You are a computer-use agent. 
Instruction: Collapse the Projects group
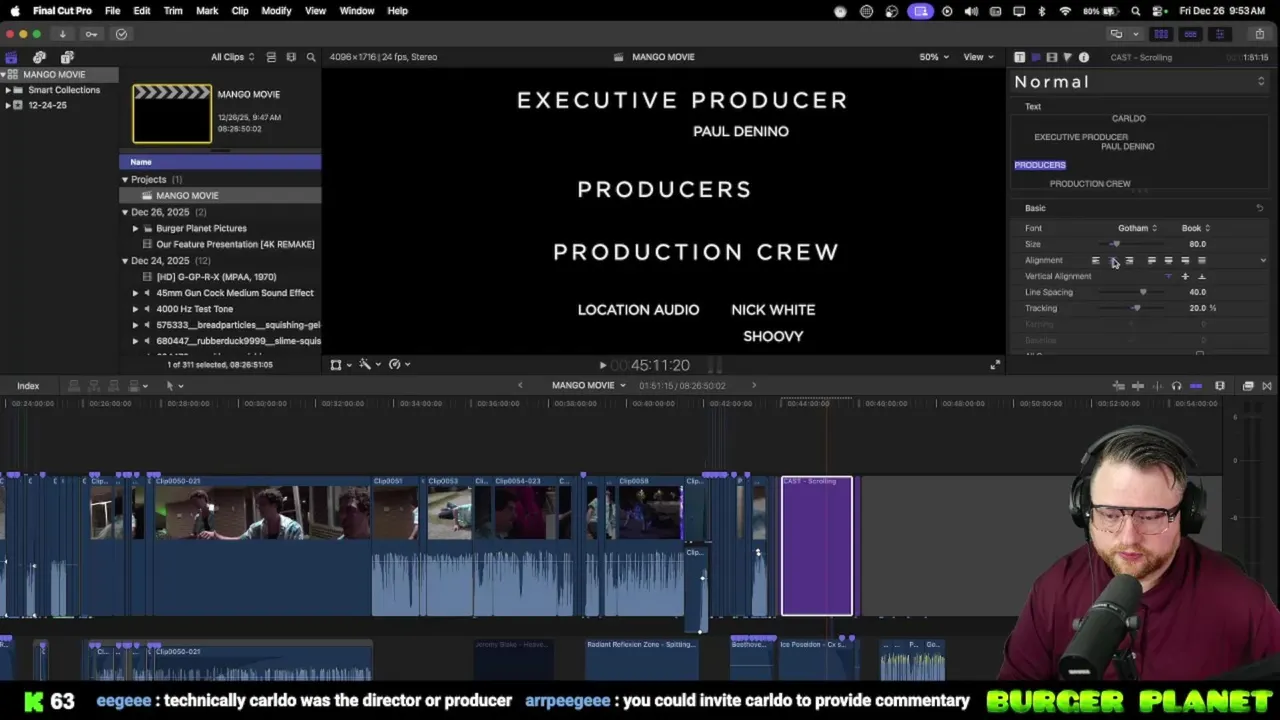pos(125,180)
